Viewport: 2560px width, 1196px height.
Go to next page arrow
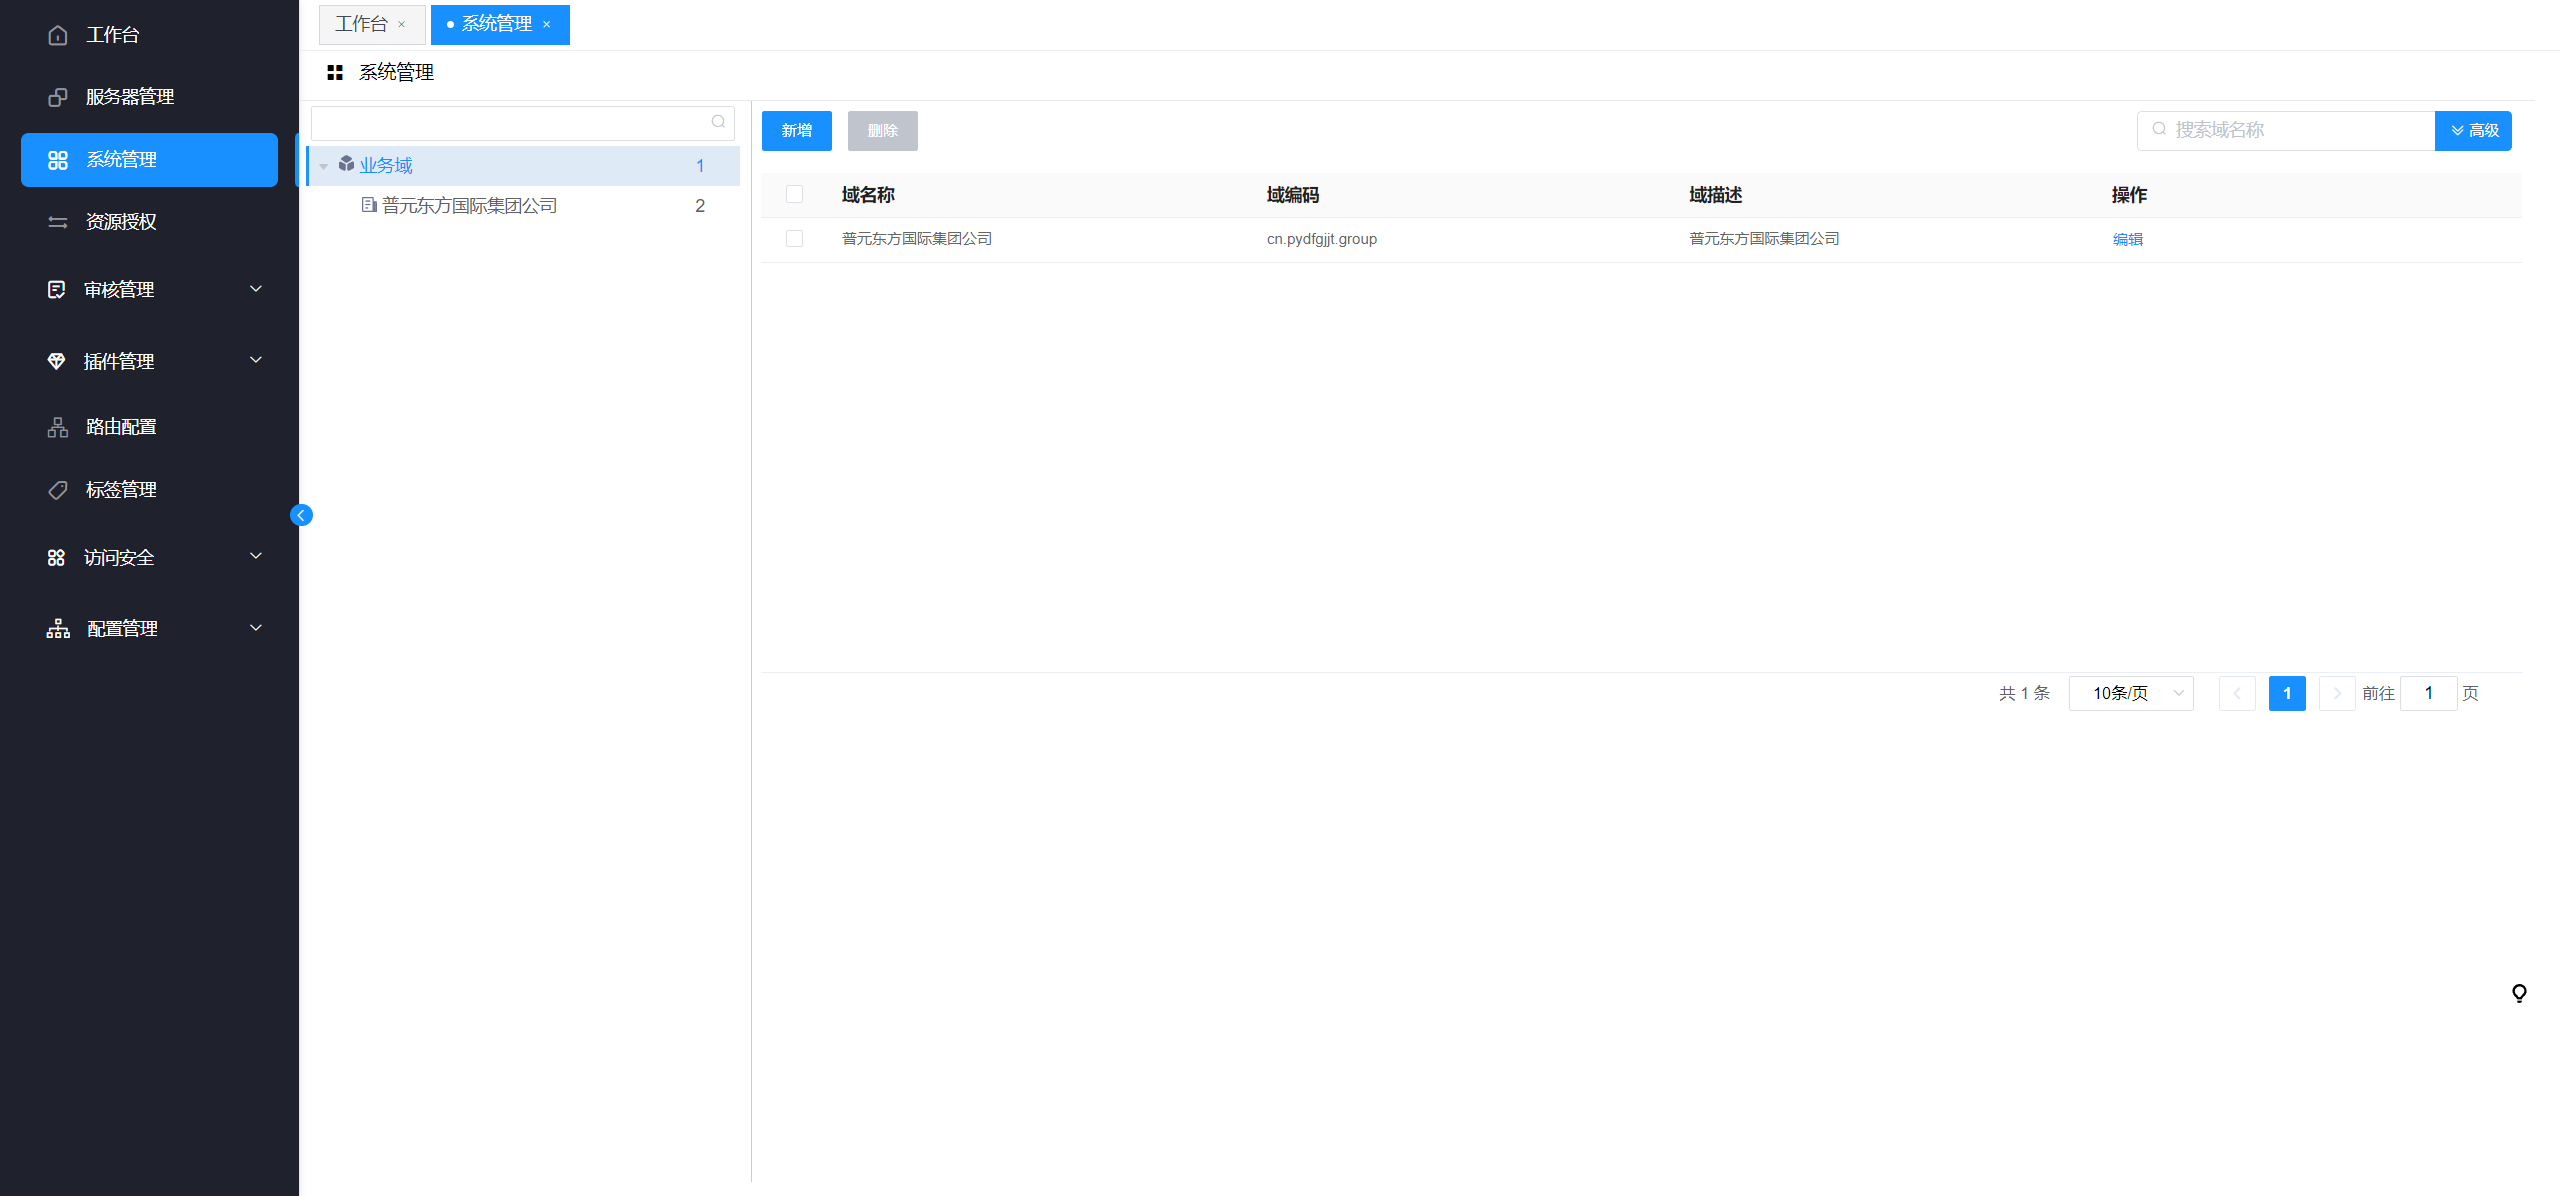pyautogui.click(x=2337, y=693)
